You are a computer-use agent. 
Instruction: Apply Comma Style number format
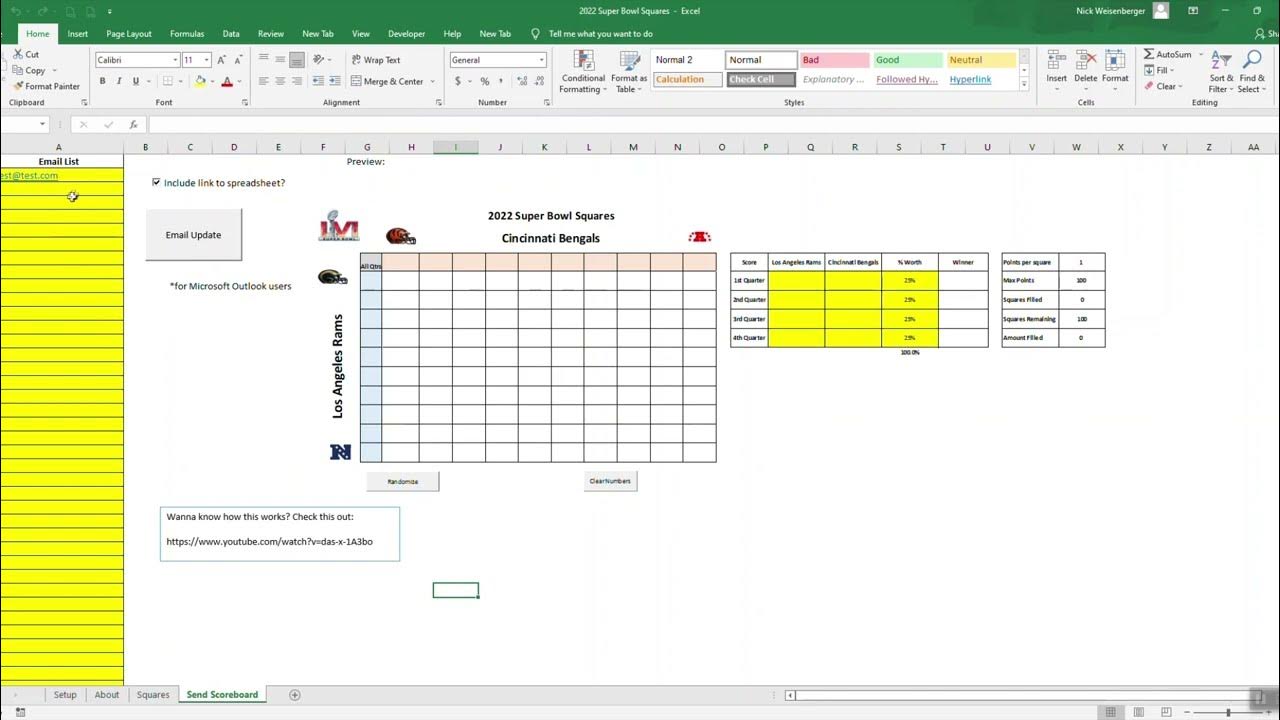pyautogui.click(x=501, y=81)
